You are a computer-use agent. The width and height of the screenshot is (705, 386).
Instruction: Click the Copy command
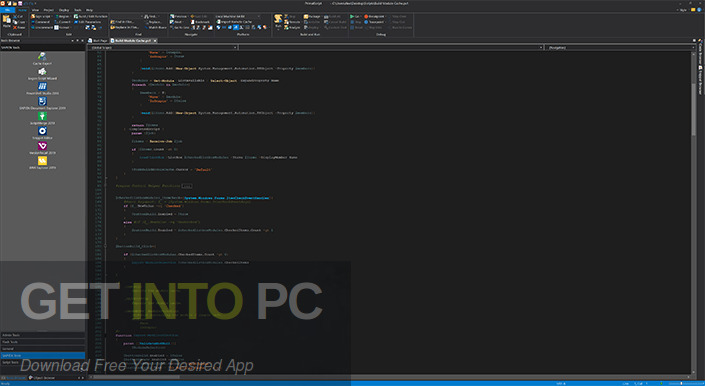point(18,22)
